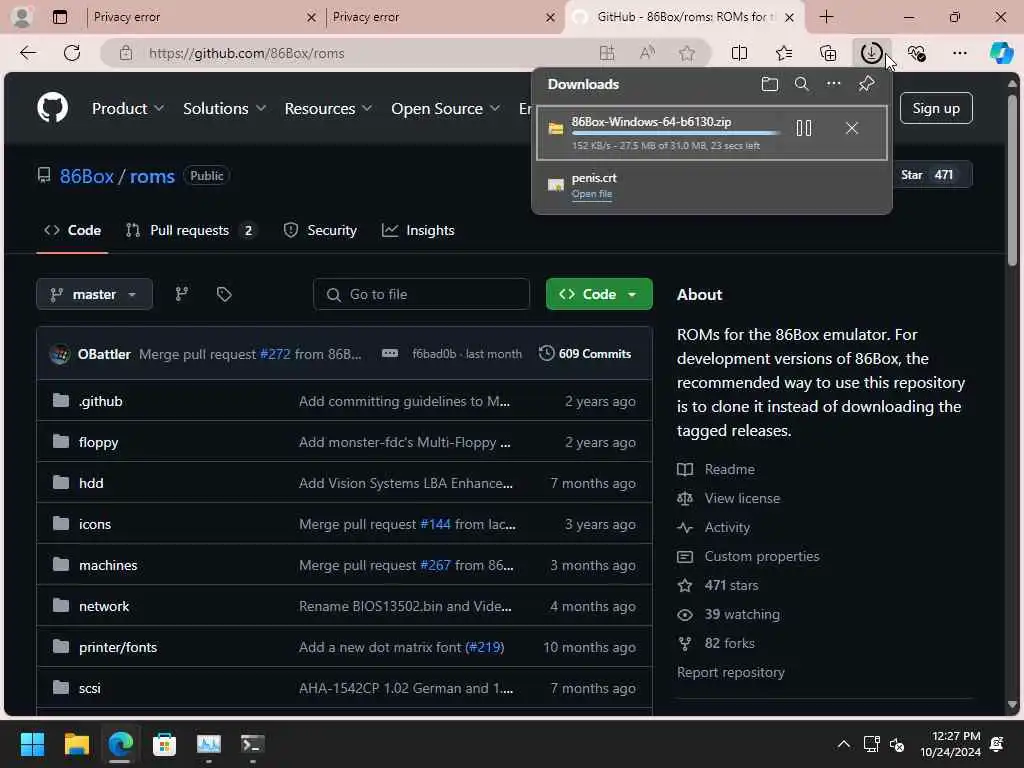Click Report repository link
Viewport: 1024px width, 768px height.
click(731, 672)
